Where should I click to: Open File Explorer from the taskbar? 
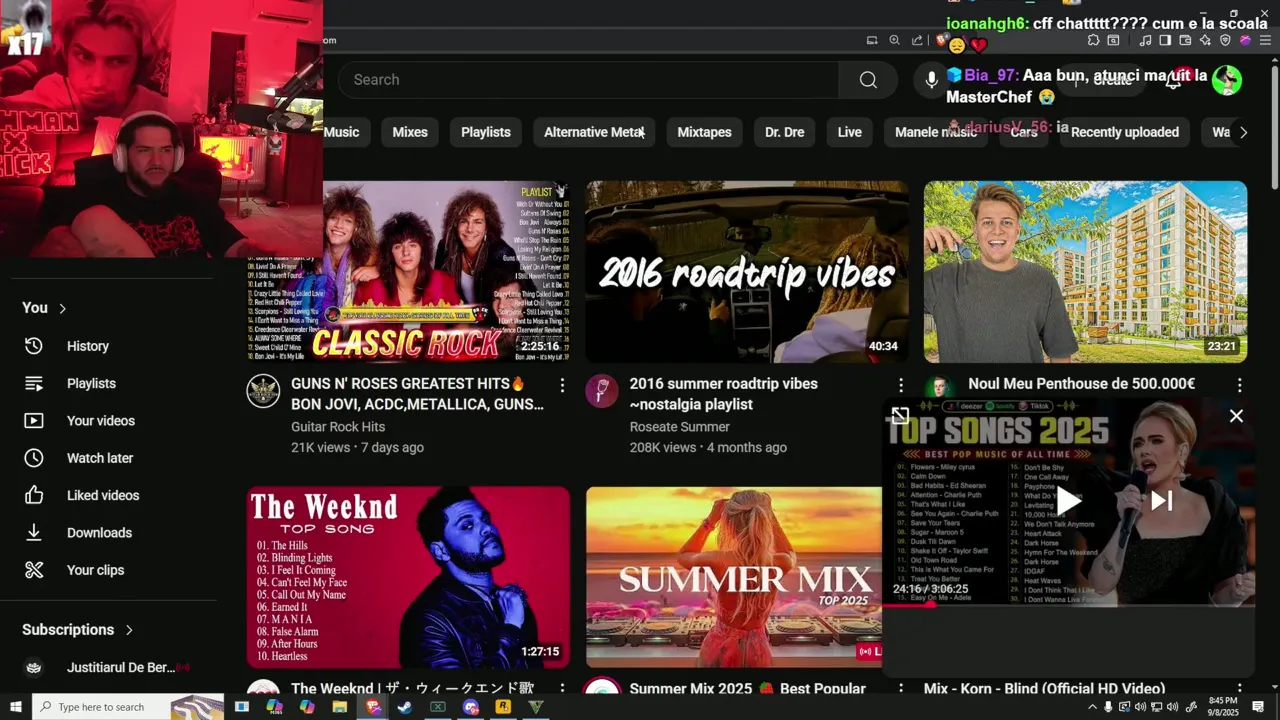pyautogui.click(x=339, y=707)
